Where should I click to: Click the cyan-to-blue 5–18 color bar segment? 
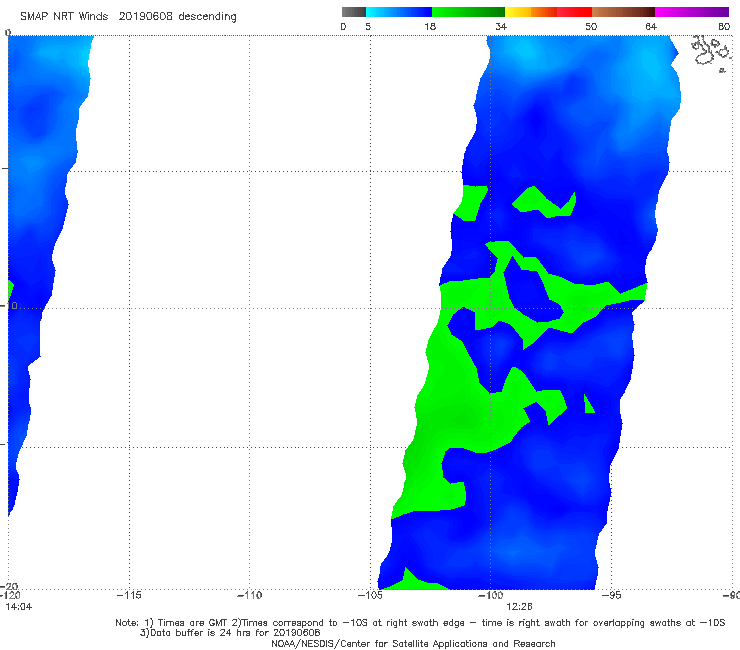pos(399,12)
